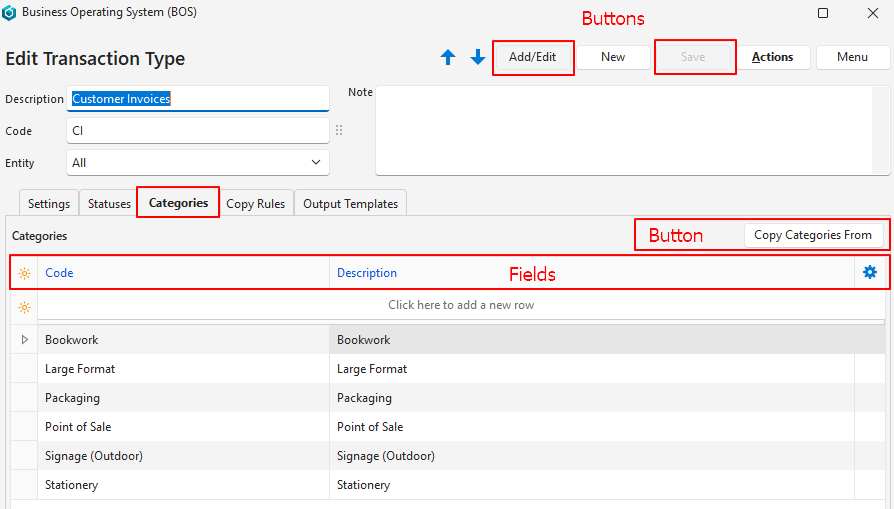Click the new-row sun icon

(25, 306)
